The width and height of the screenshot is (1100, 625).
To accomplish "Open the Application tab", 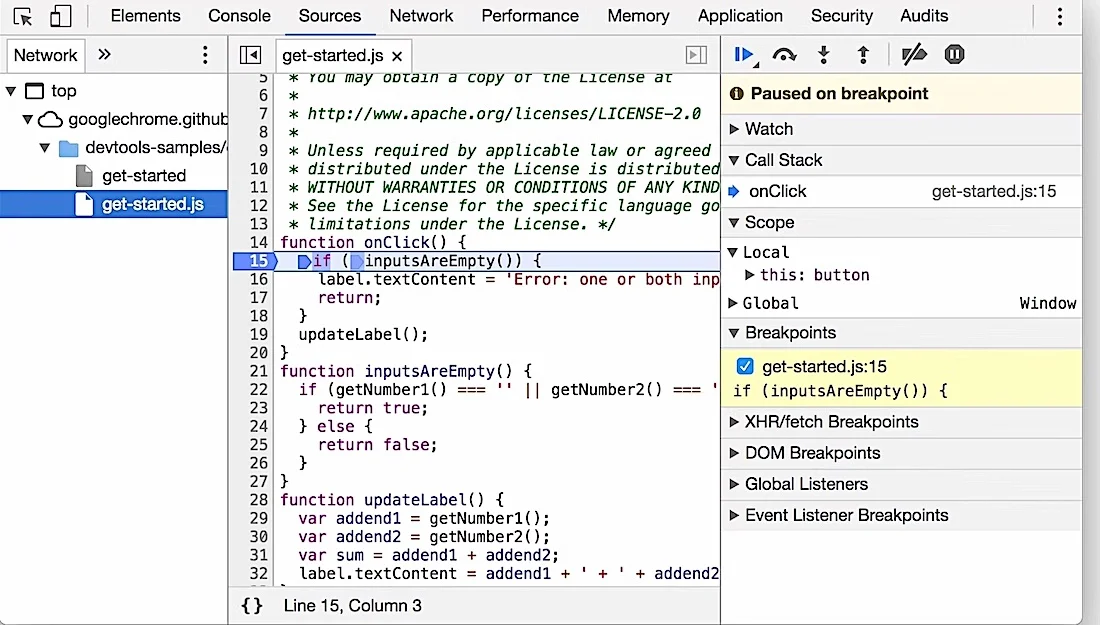I will pos(740,15).
